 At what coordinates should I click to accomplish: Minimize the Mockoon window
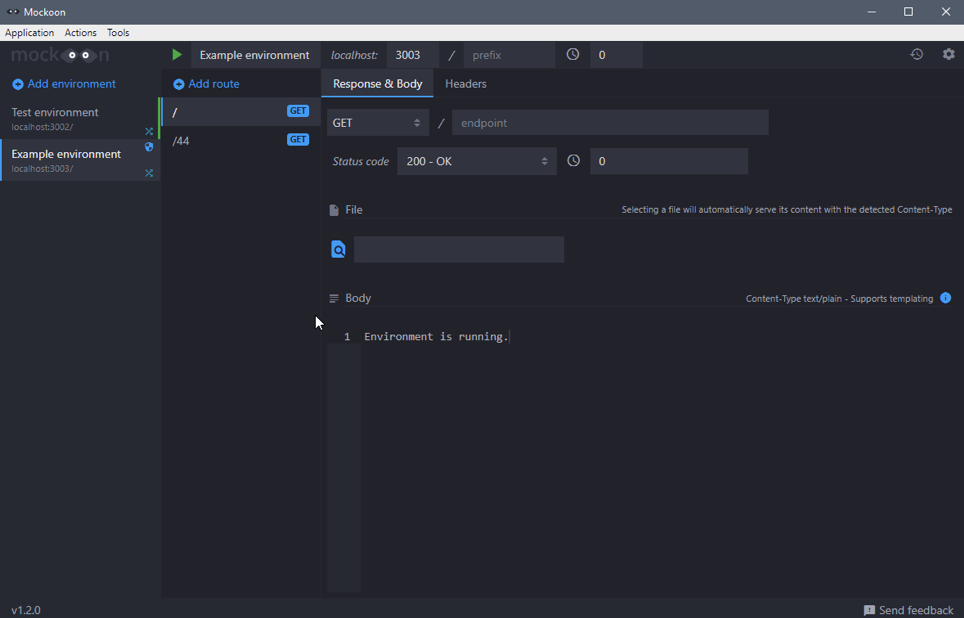[872, 12]
